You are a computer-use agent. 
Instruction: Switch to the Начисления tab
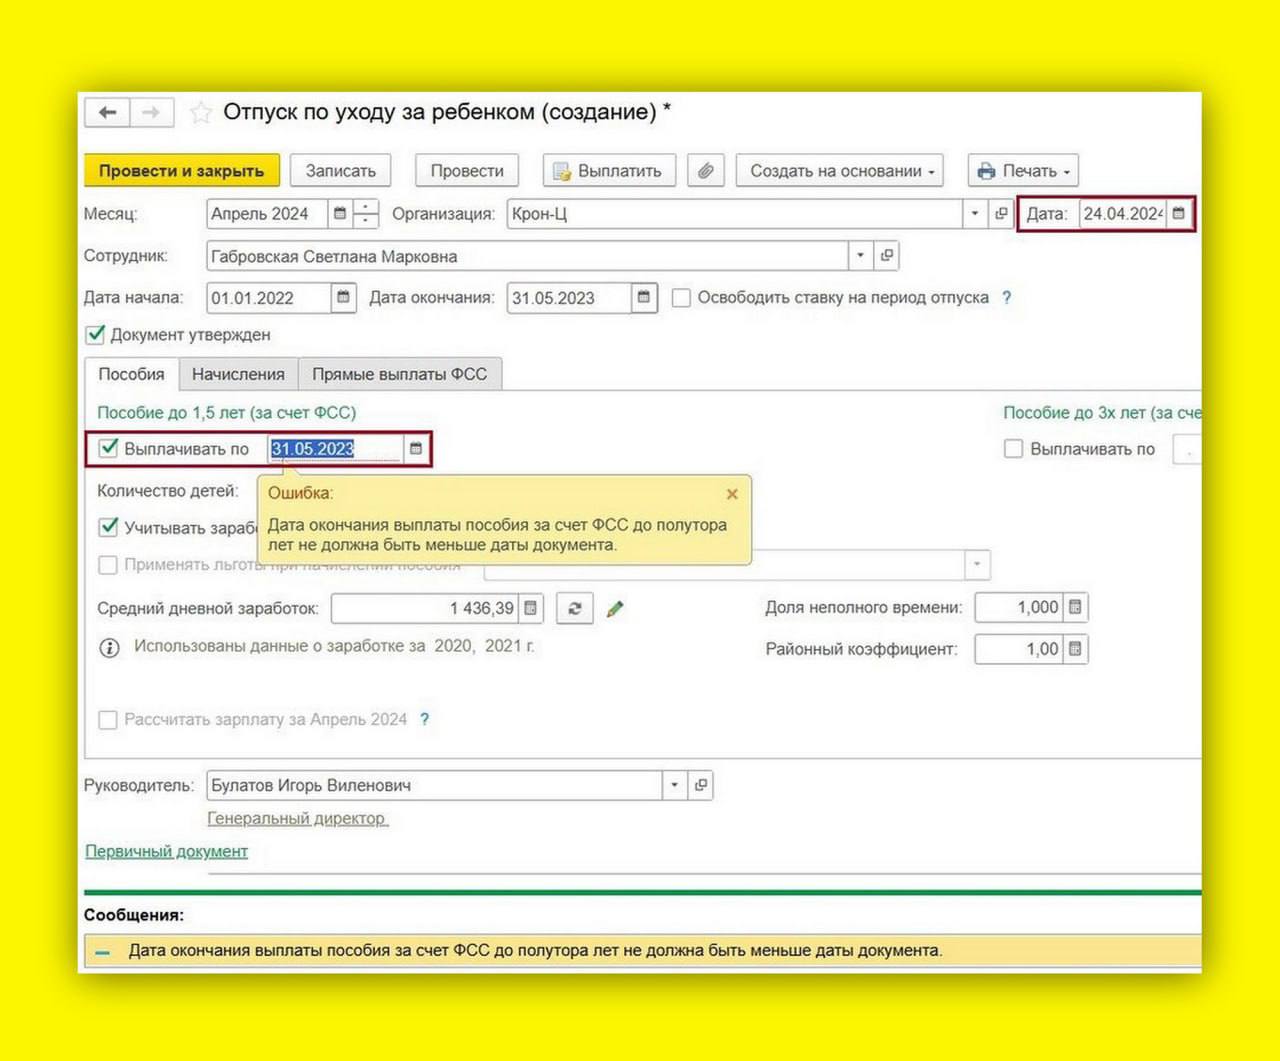coord(238,374)
